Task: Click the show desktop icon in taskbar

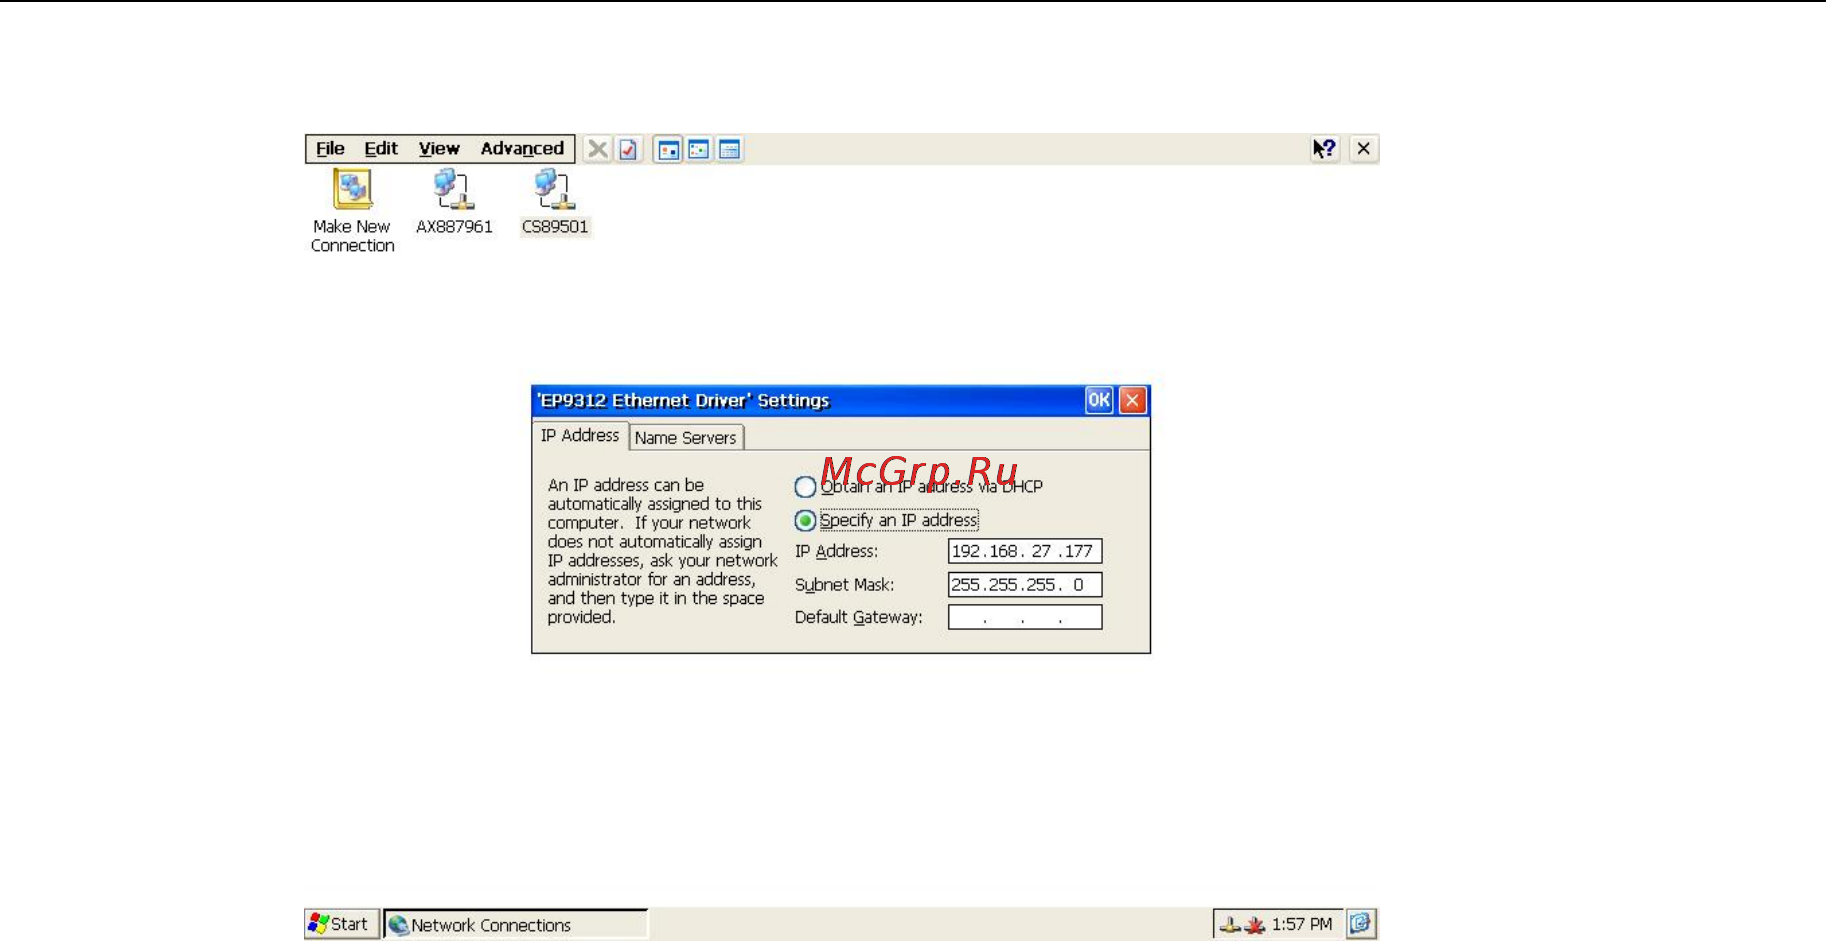Action: (1361, 923)
